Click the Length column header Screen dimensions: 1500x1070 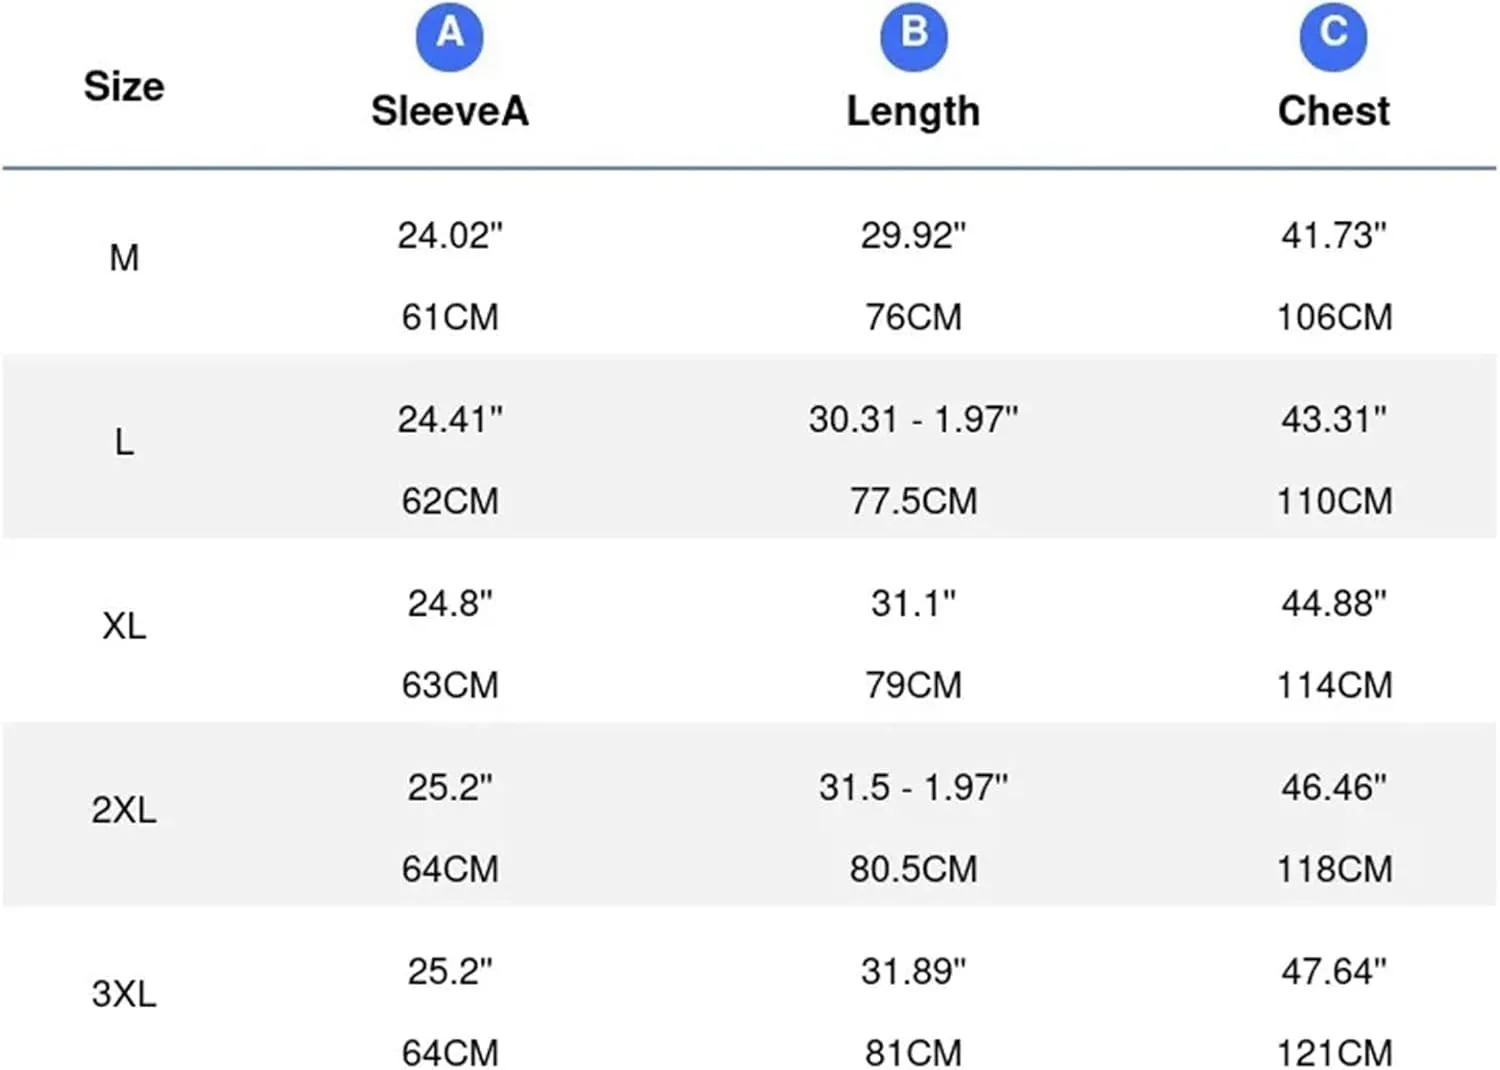point(913,112)
